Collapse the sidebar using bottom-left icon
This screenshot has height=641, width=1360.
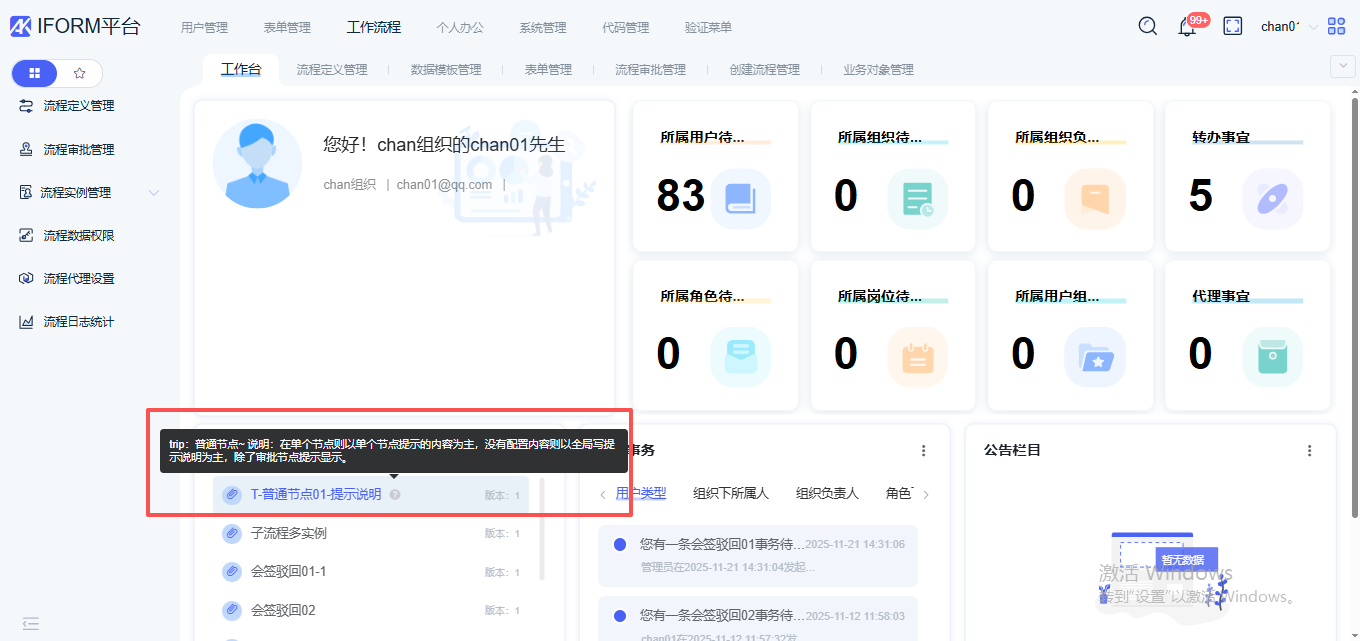tap(31, 624)
